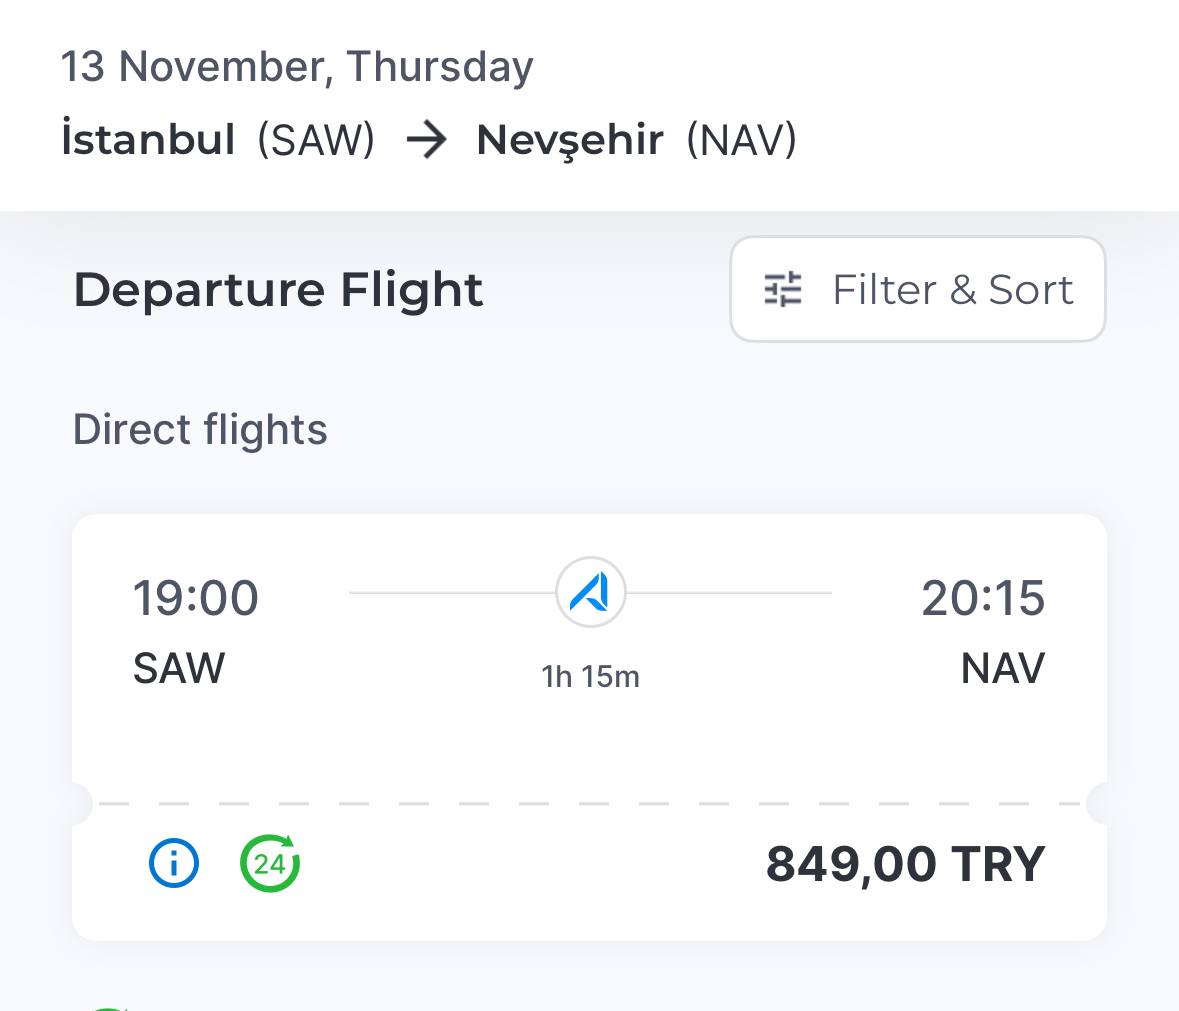Click the route arrow between İstanbul and Nevşehir
Image resolution: width=1179 pixels, height=1011 pixels.
point(426,140)
